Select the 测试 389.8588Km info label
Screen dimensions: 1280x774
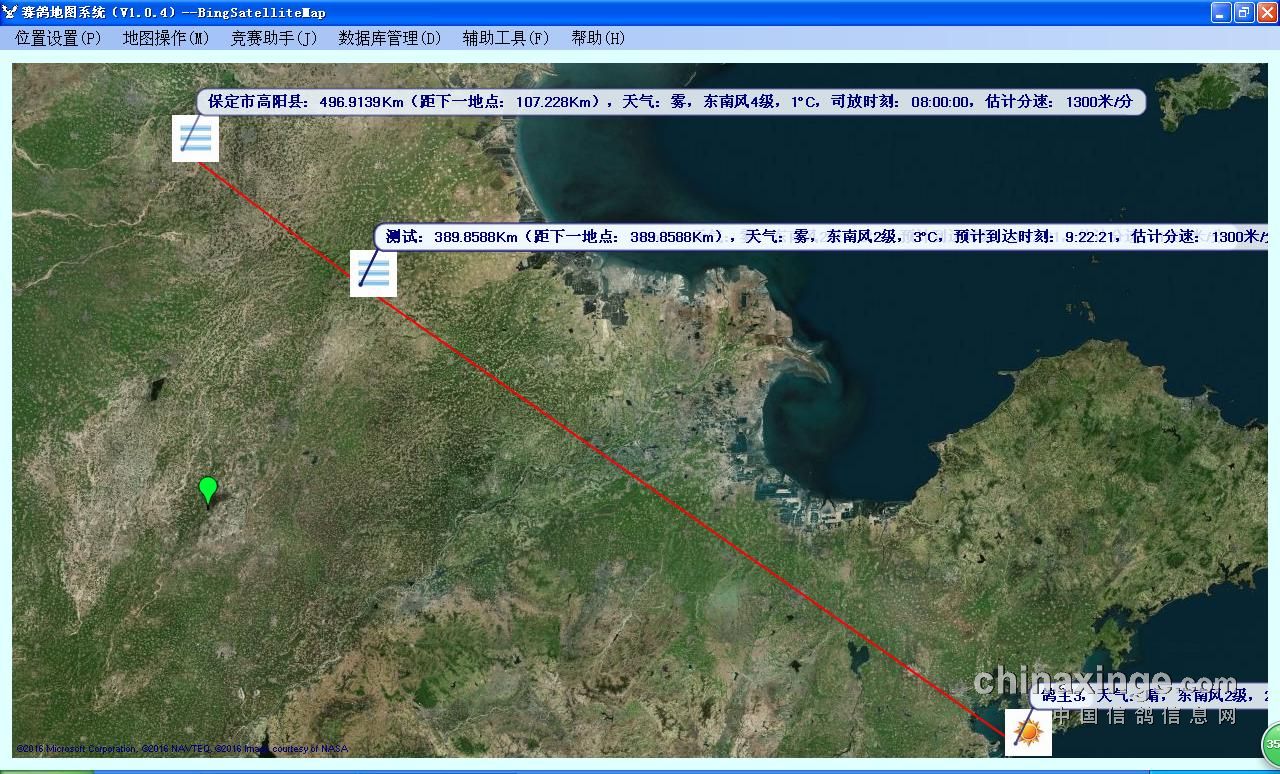[823, 237]
